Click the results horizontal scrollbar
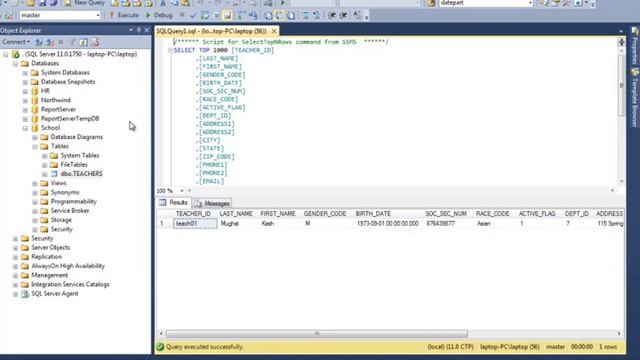640x360 pixels. coord(317,334)
